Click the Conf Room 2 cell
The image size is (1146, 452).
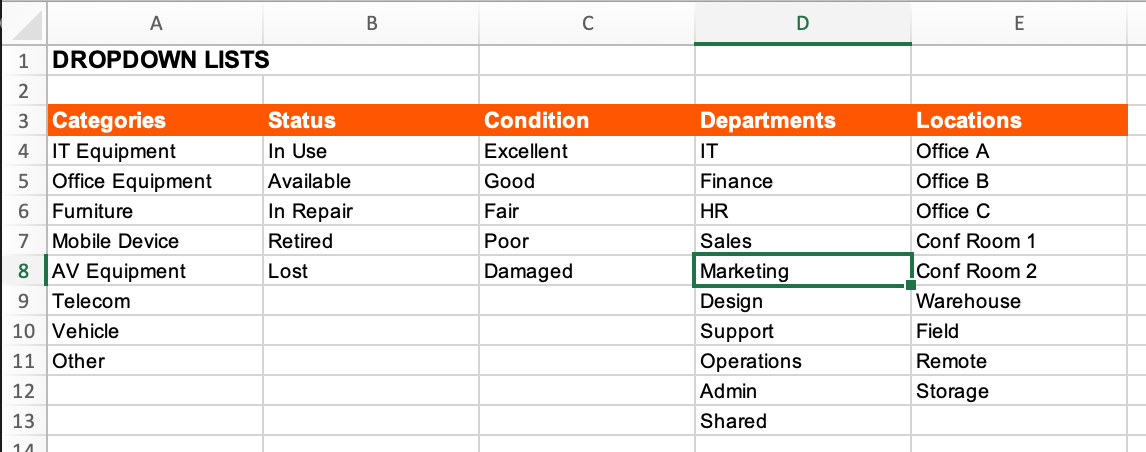[1019, 271]
